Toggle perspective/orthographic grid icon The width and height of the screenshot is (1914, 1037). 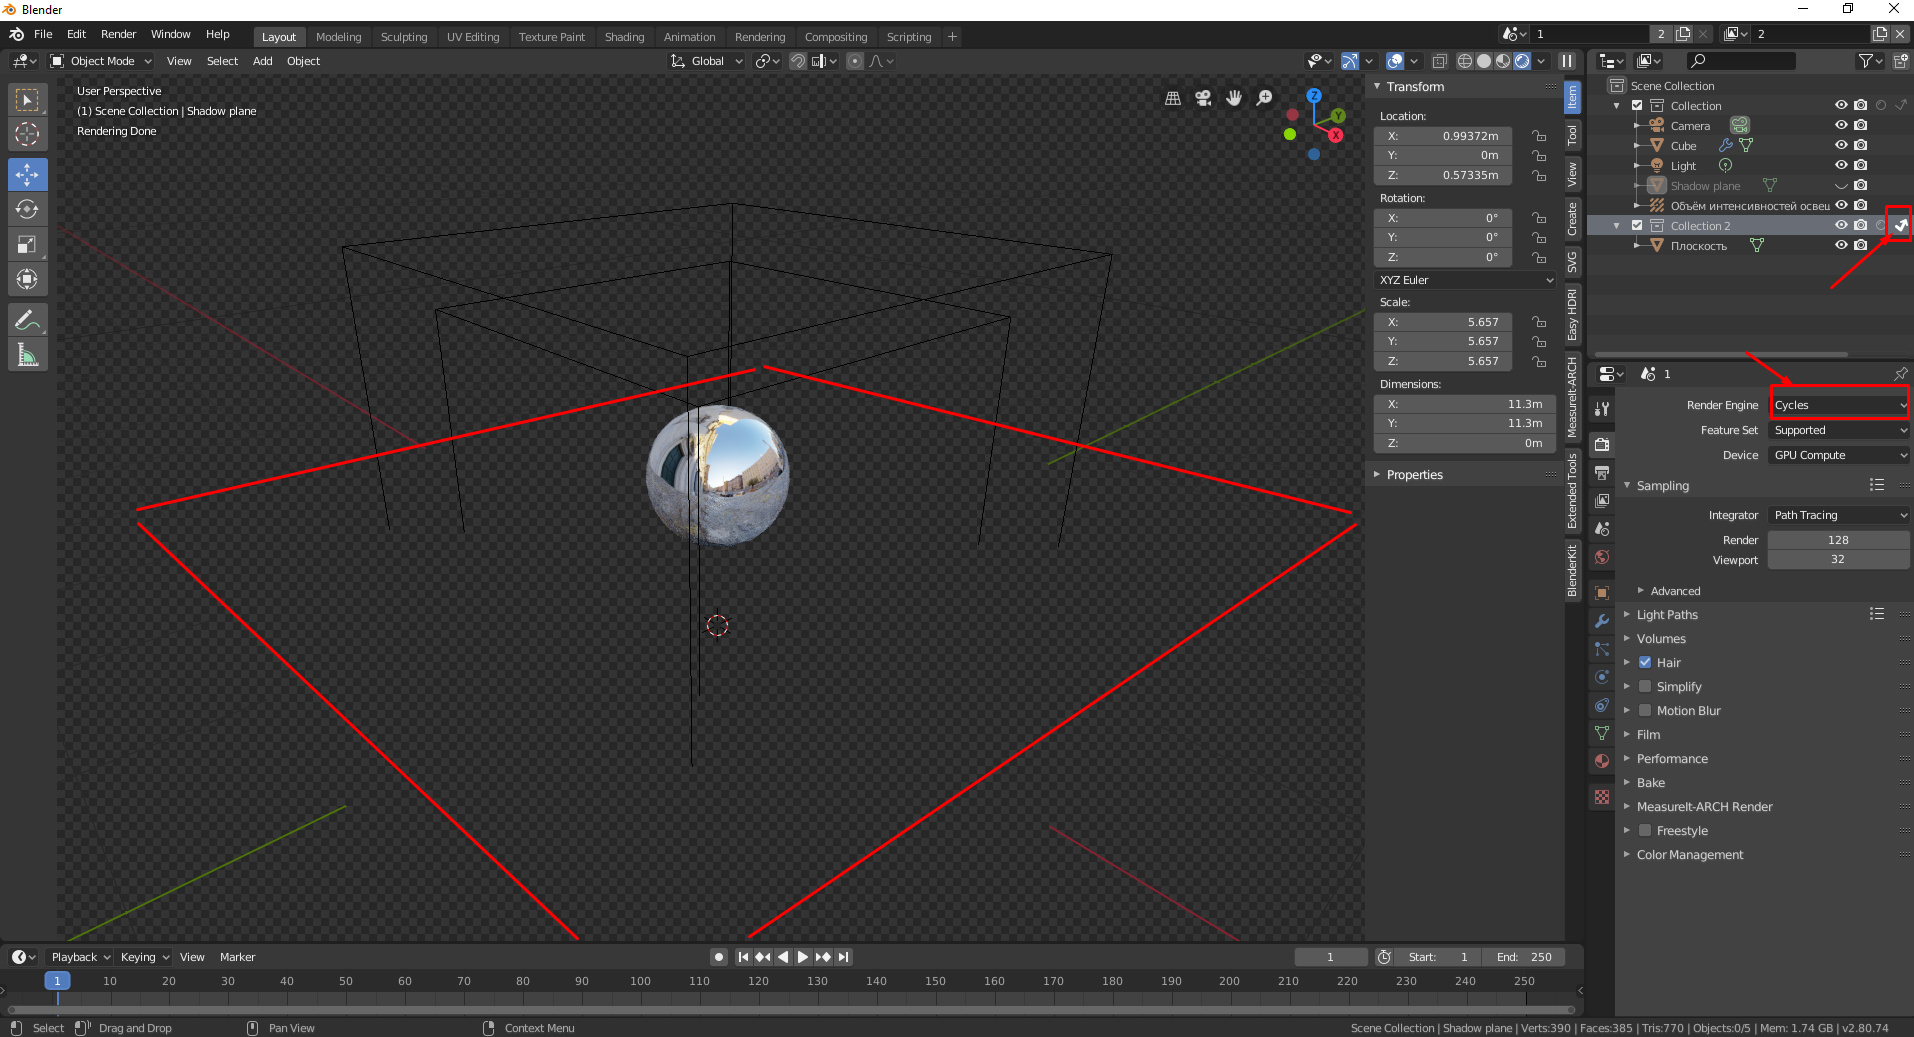point(1173,98)
